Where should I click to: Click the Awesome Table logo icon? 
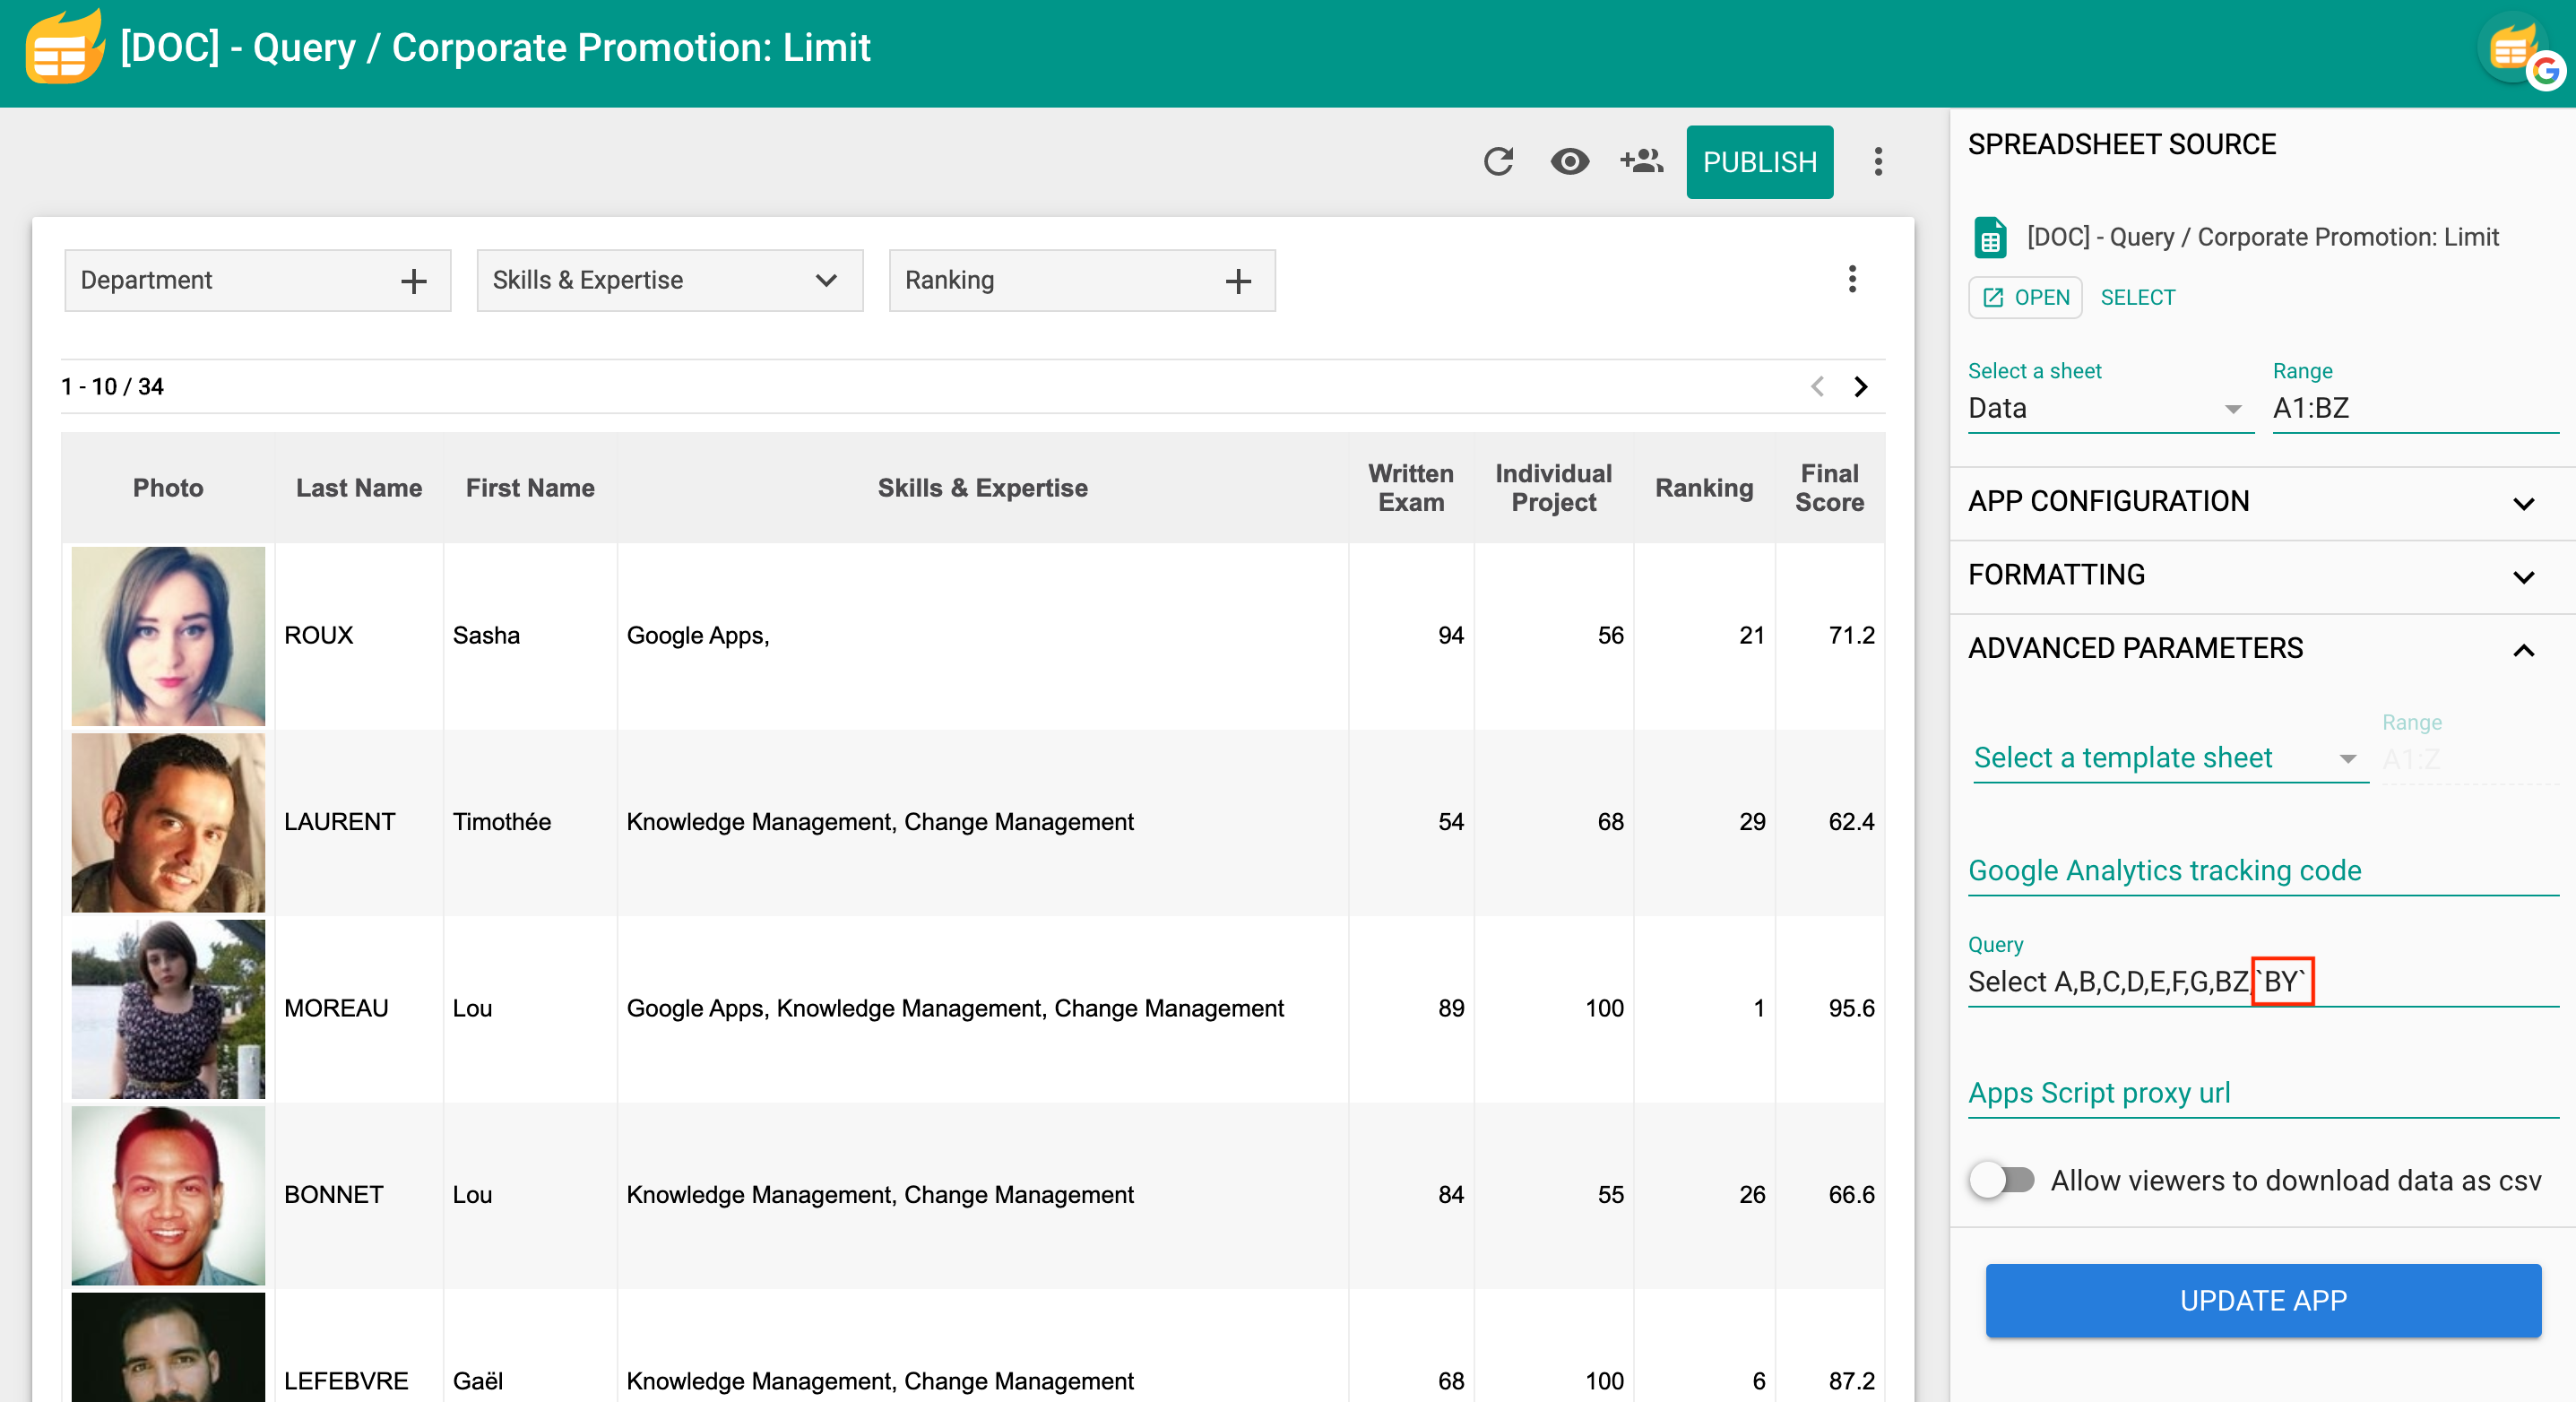(x=64, y=48)
